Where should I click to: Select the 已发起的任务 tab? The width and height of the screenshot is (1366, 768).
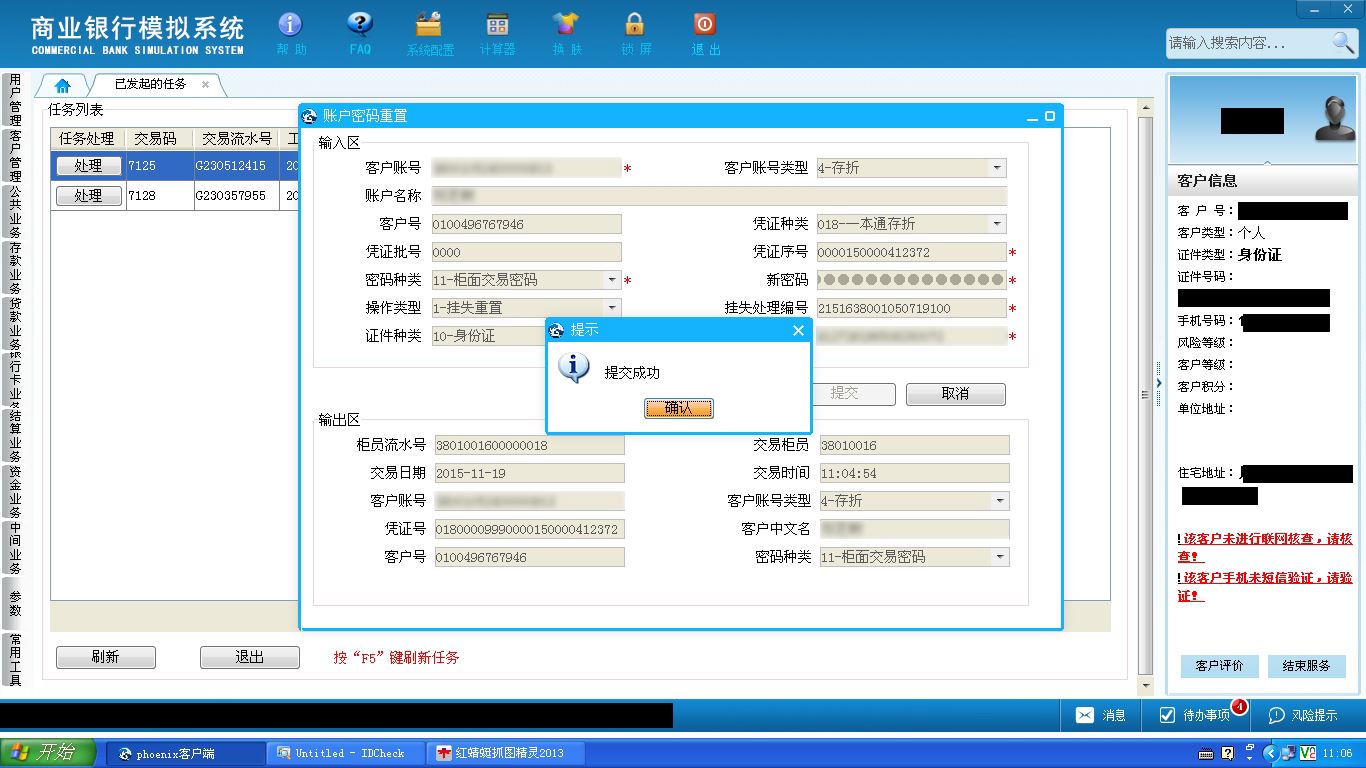(x=150, y=85)
